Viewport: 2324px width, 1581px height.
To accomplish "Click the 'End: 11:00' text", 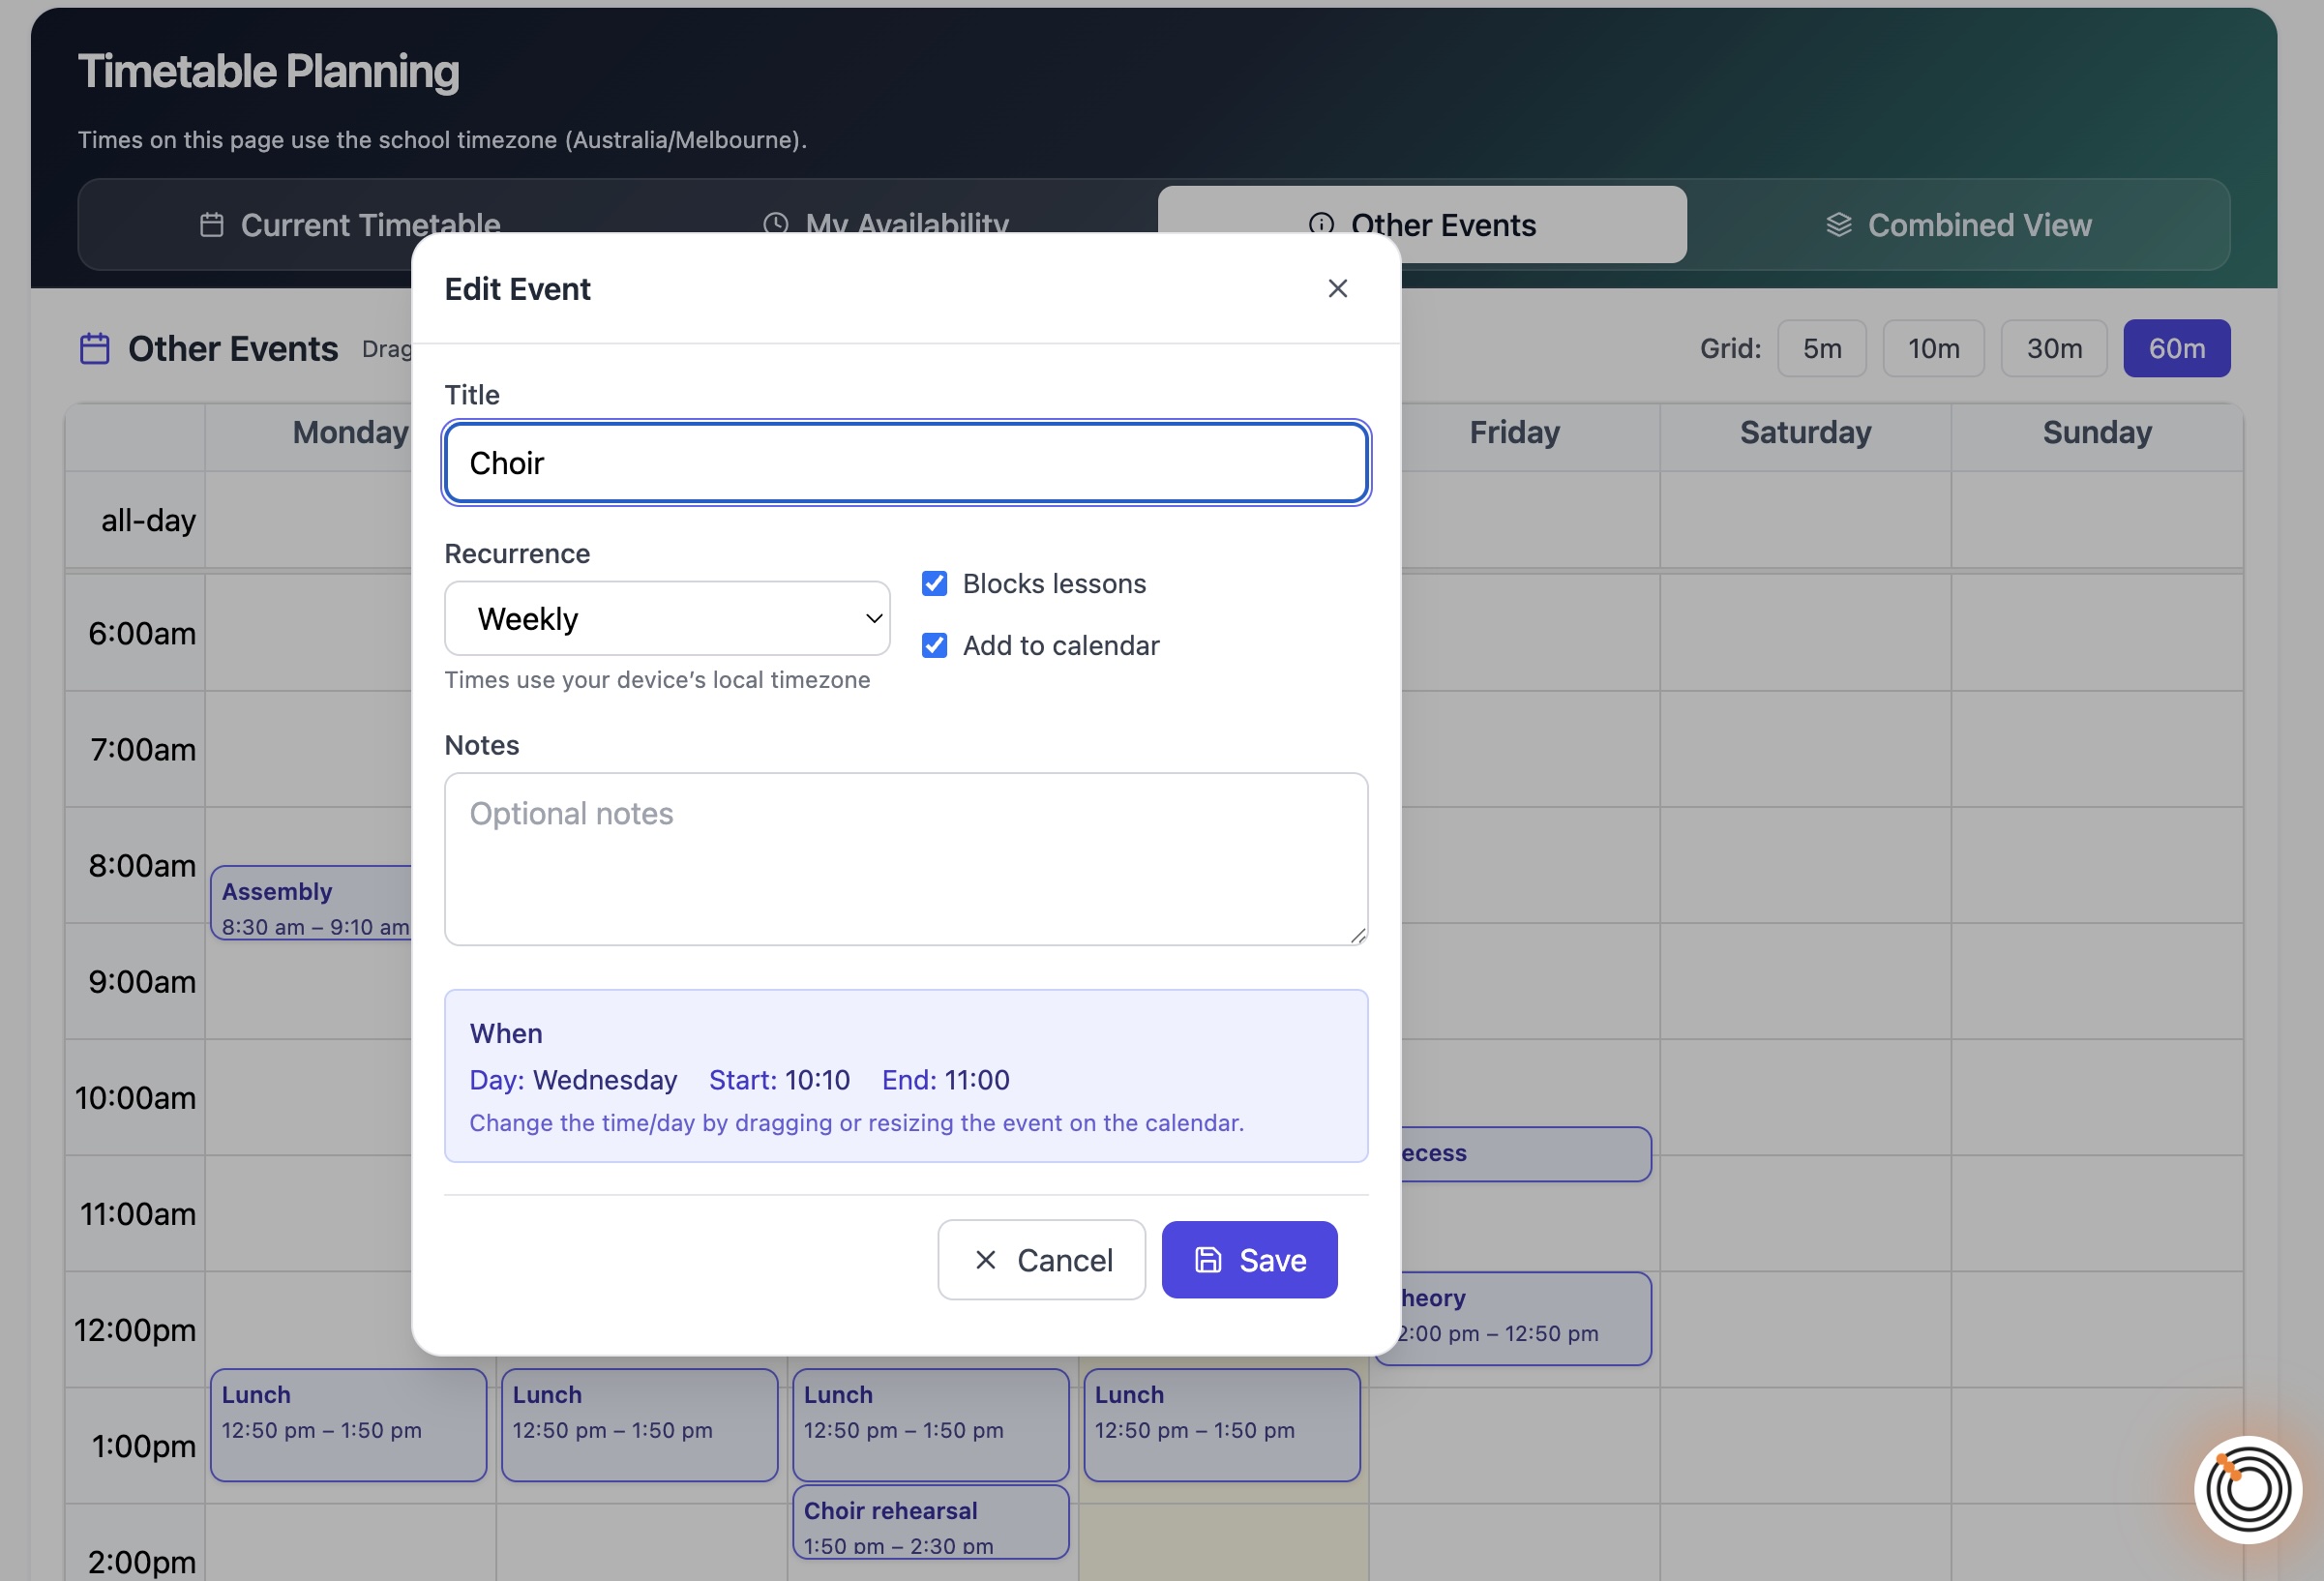I will click(x=945, y=1080).
